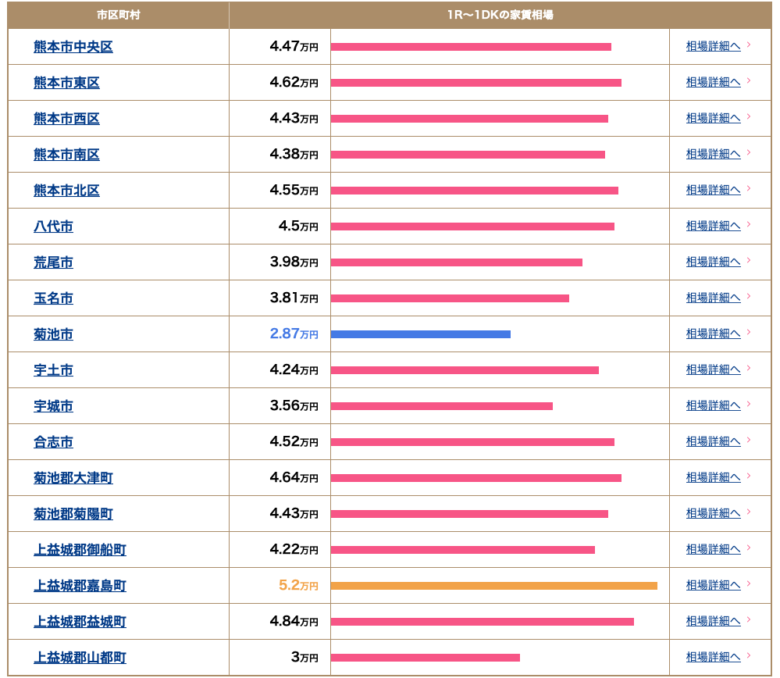
Task: Open 相場詳細へ for 熊本市南区
Action: (712, 154)
